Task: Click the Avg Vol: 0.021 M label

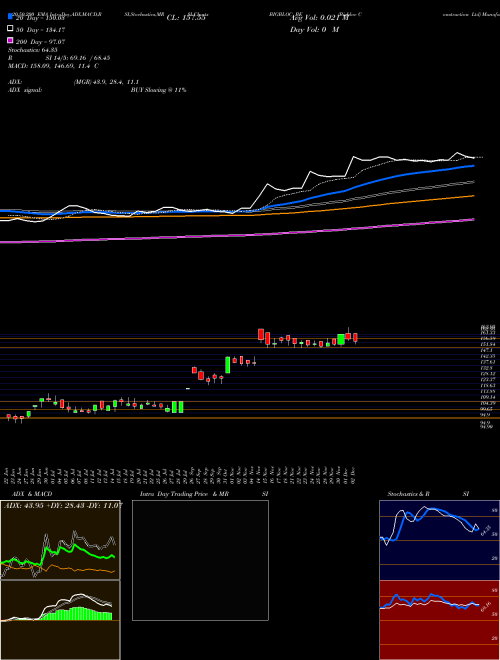Action: click(x=319, y=18)
